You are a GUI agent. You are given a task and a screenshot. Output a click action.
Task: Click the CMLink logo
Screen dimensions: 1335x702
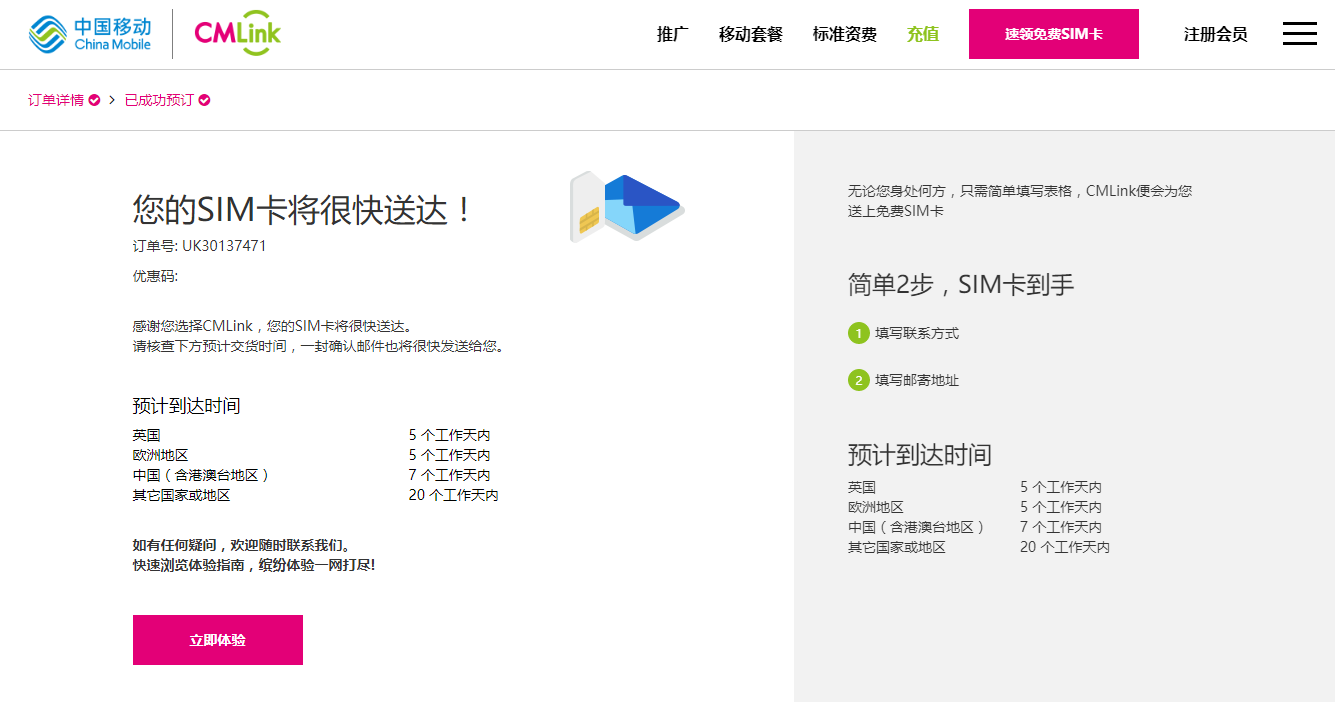tap(237, 33)
